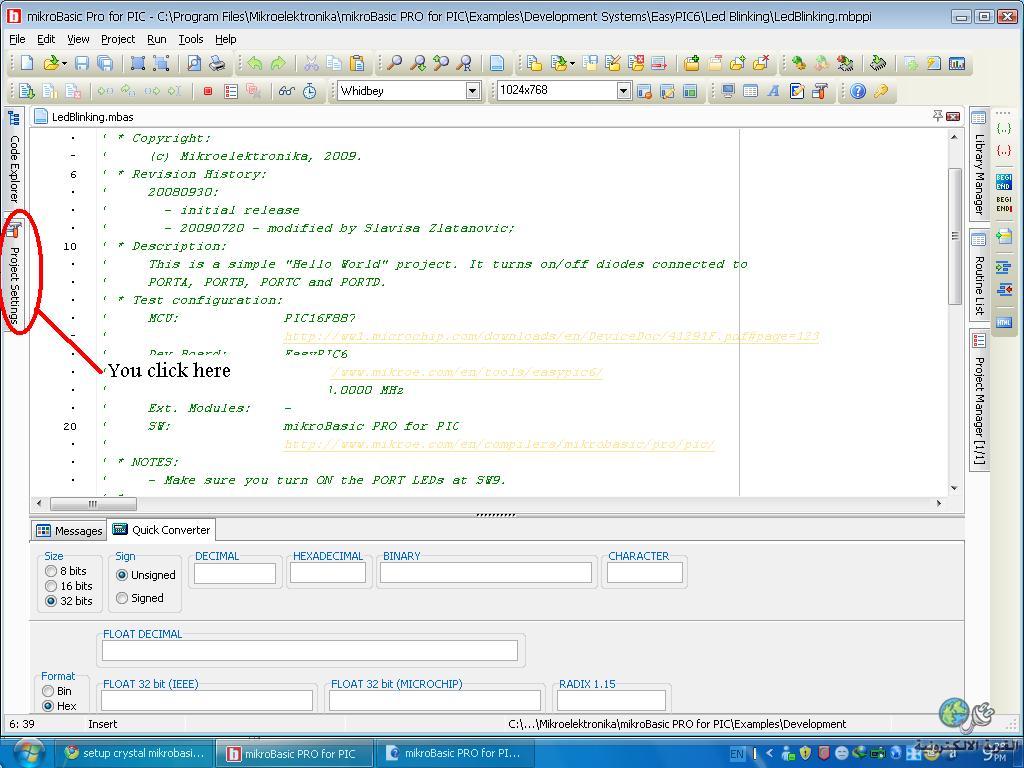Viewport: 1024px width, 768px height.
Task: Click the key license icon
Action: point(881,91)
